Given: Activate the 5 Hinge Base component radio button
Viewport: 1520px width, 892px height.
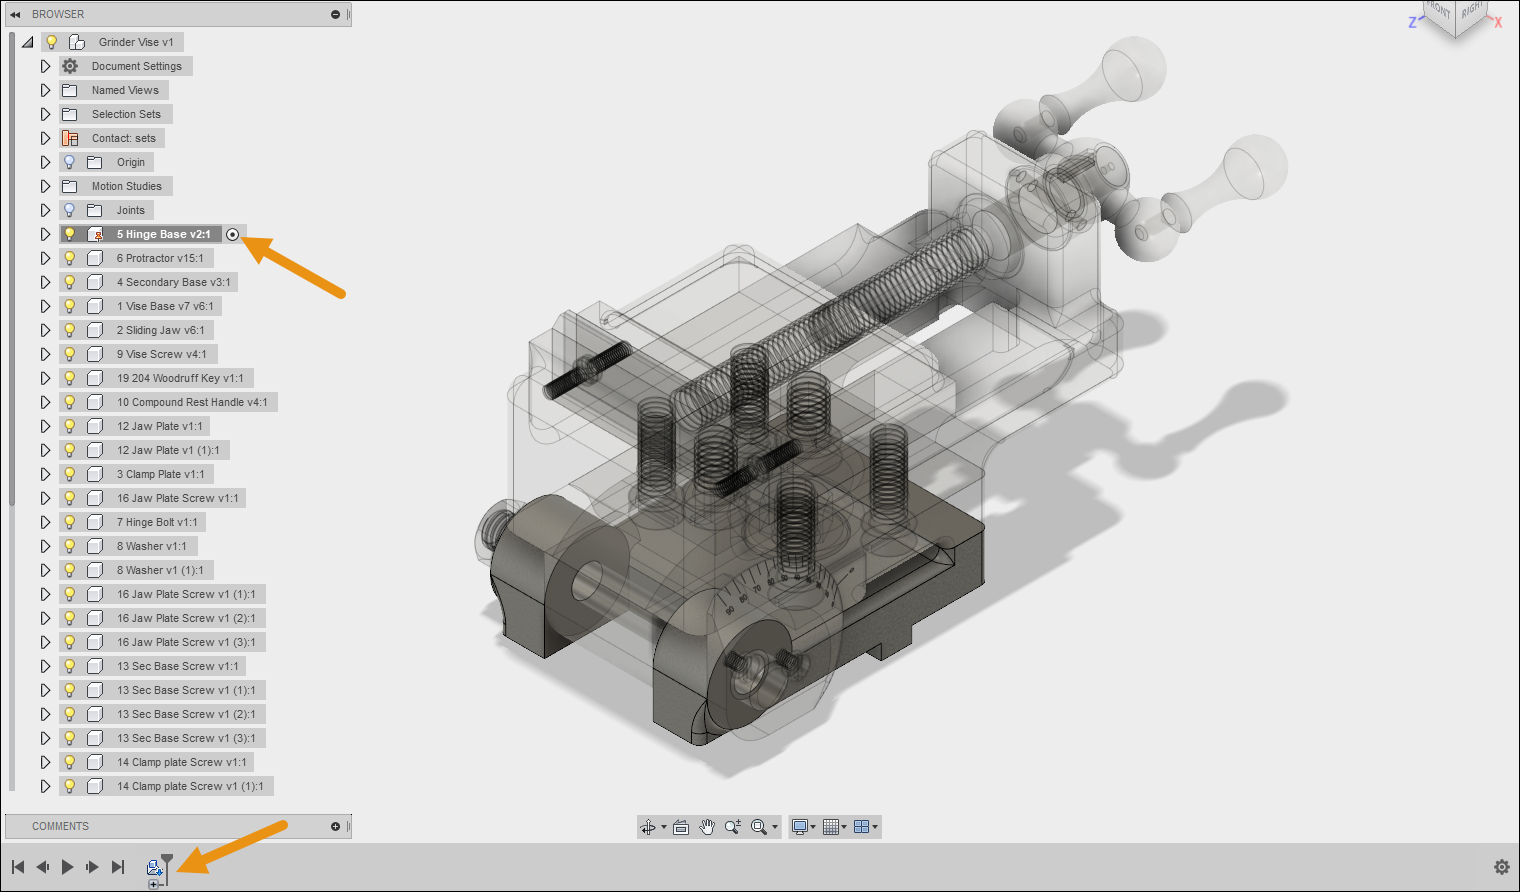Looking at the screenshot, I should 233,234.
